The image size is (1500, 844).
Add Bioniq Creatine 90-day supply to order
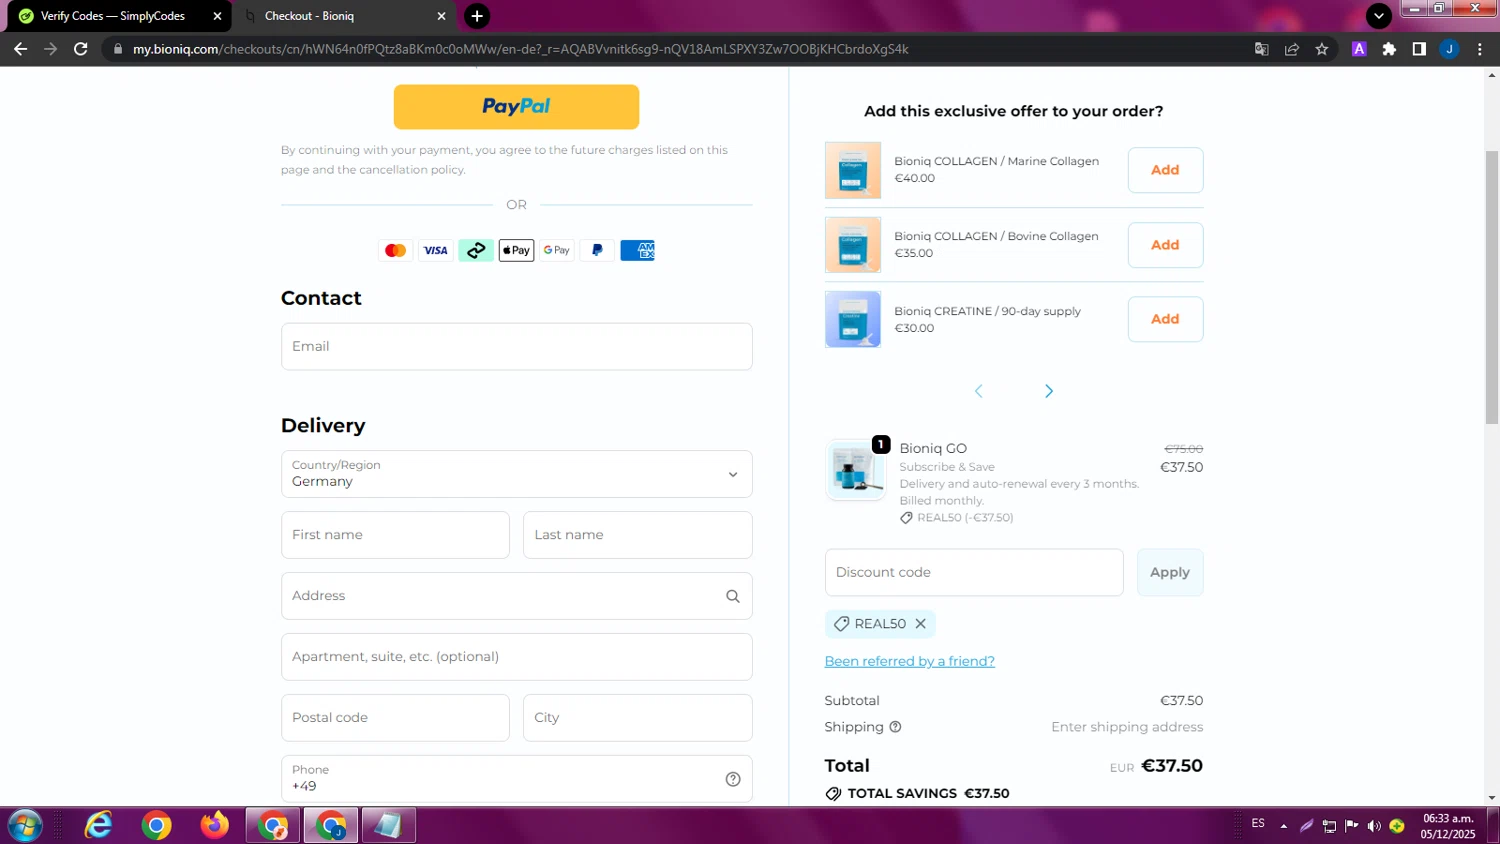pos(1165,319)
